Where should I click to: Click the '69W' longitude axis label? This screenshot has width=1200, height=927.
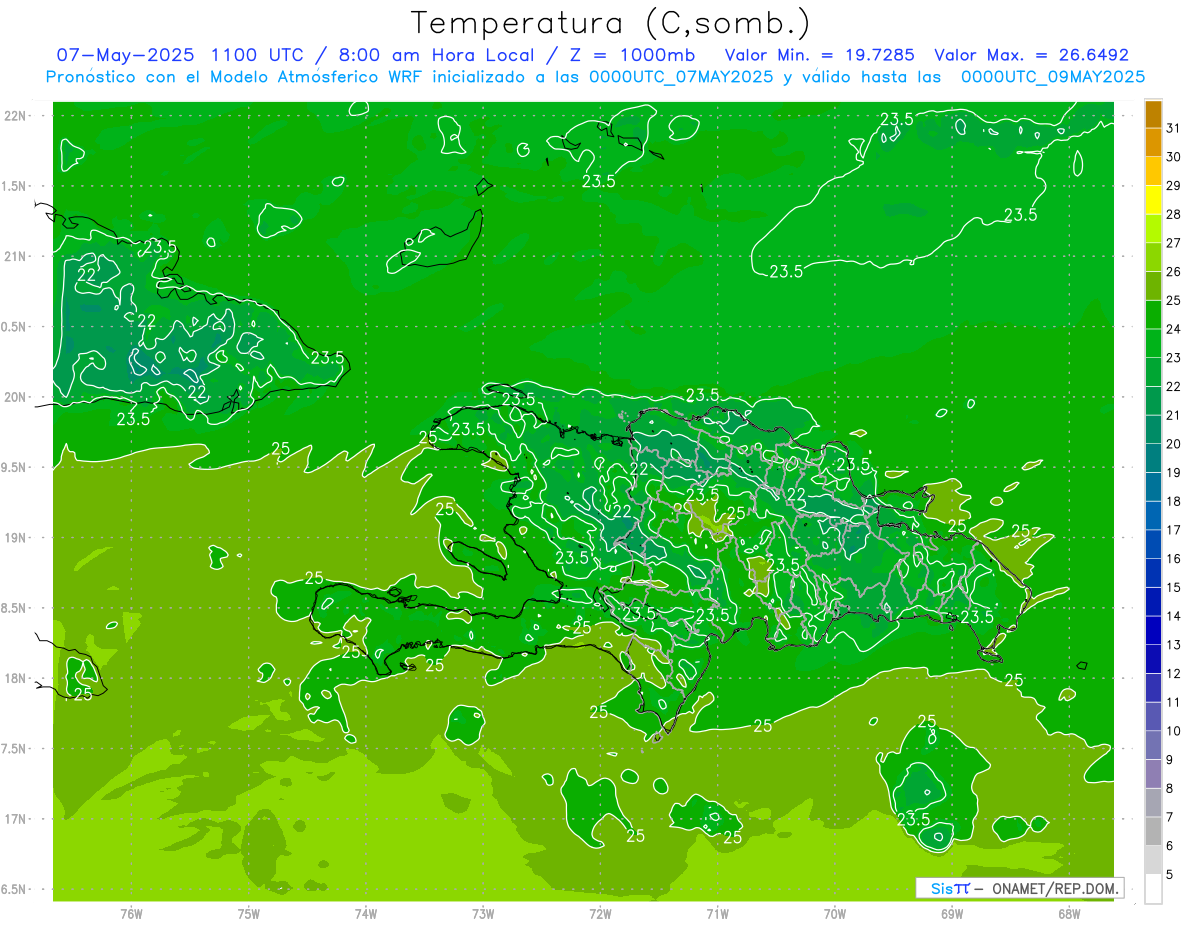coord(952,914)
